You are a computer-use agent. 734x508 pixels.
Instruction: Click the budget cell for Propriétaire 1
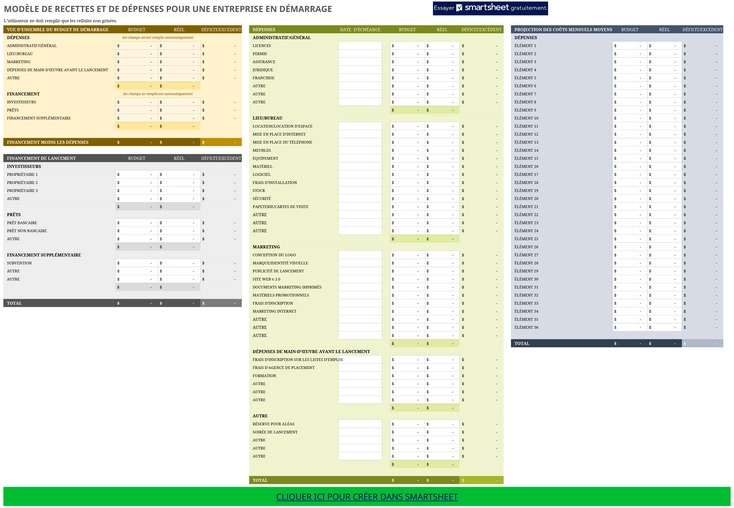point(136,175)
